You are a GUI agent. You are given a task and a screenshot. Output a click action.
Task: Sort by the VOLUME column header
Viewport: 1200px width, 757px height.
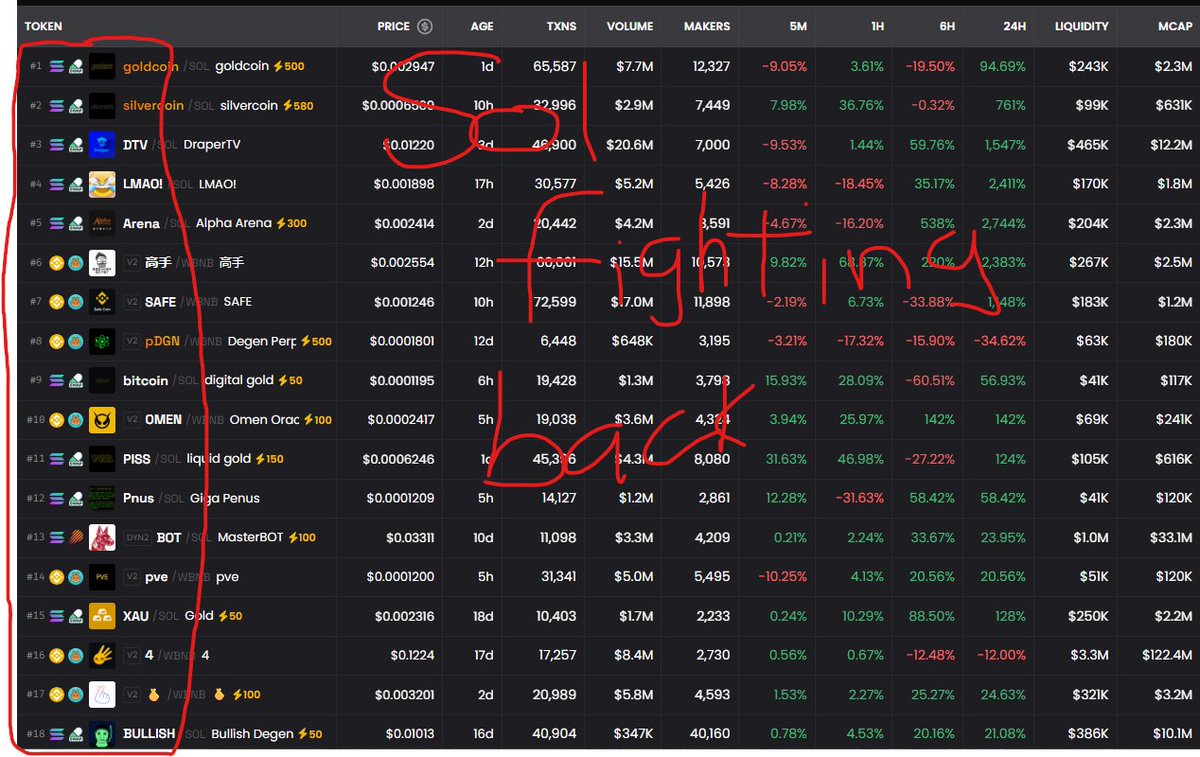pos(630,26)
